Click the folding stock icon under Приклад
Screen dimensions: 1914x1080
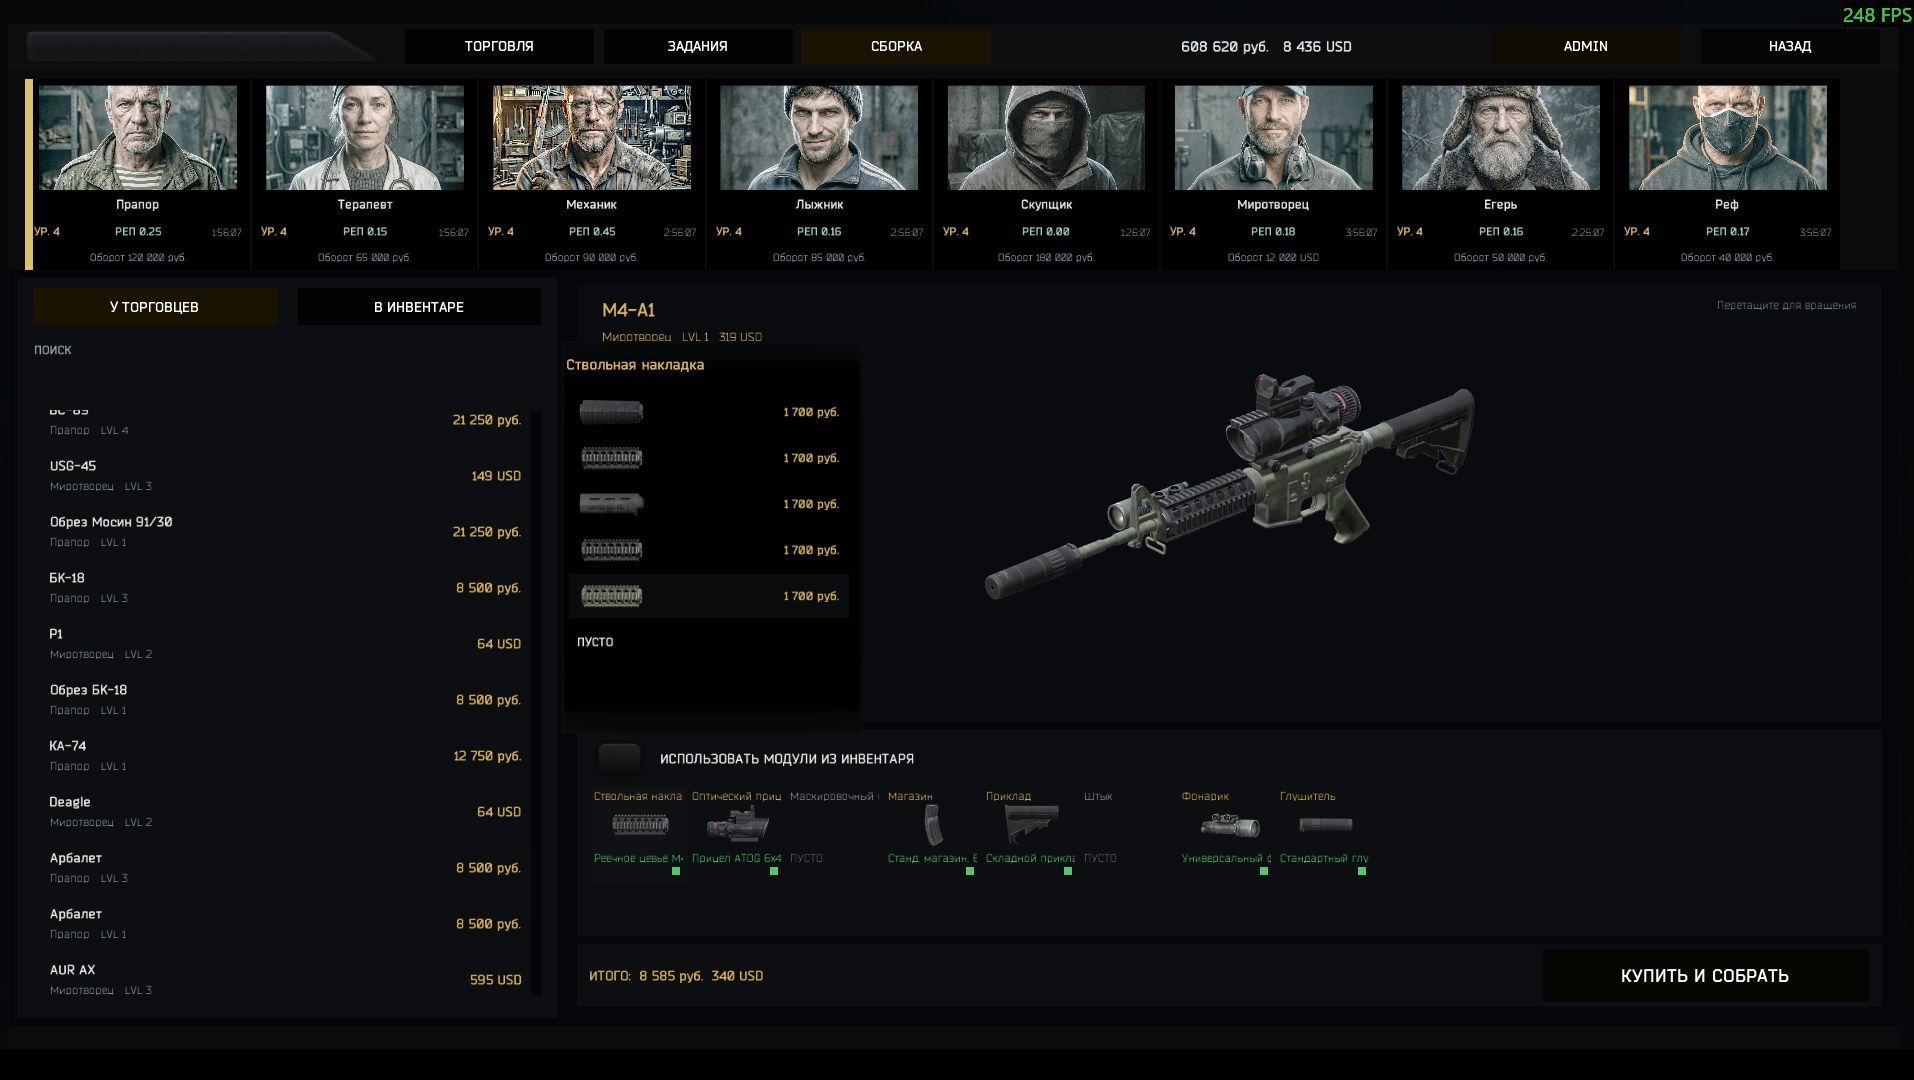pos(1031,825)
